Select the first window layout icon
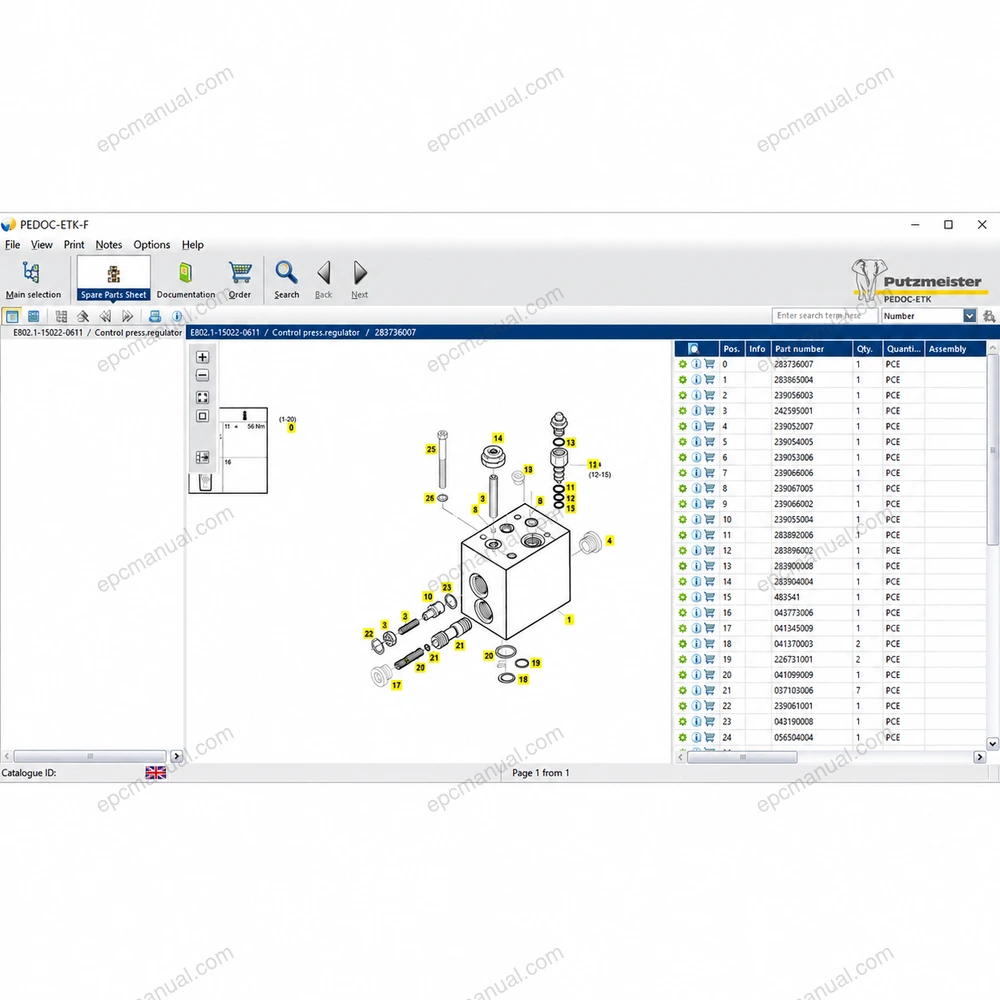Screen dimensions: 1000x1000 pyautogui.click(x=12, y=316)
